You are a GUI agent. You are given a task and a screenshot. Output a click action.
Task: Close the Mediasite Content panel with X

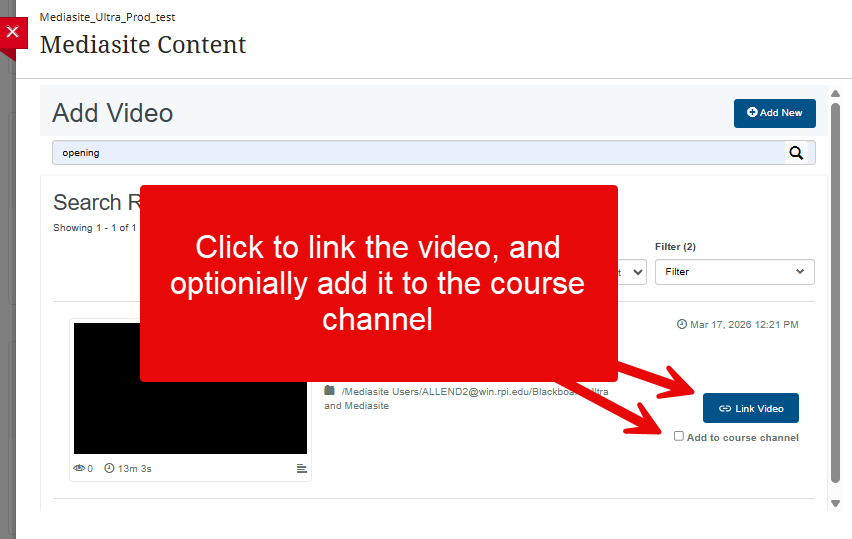pos(13,33)
